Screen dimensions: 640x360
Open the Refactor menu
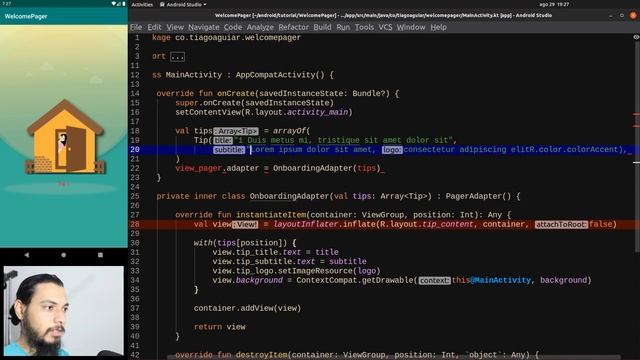(293, 27)
